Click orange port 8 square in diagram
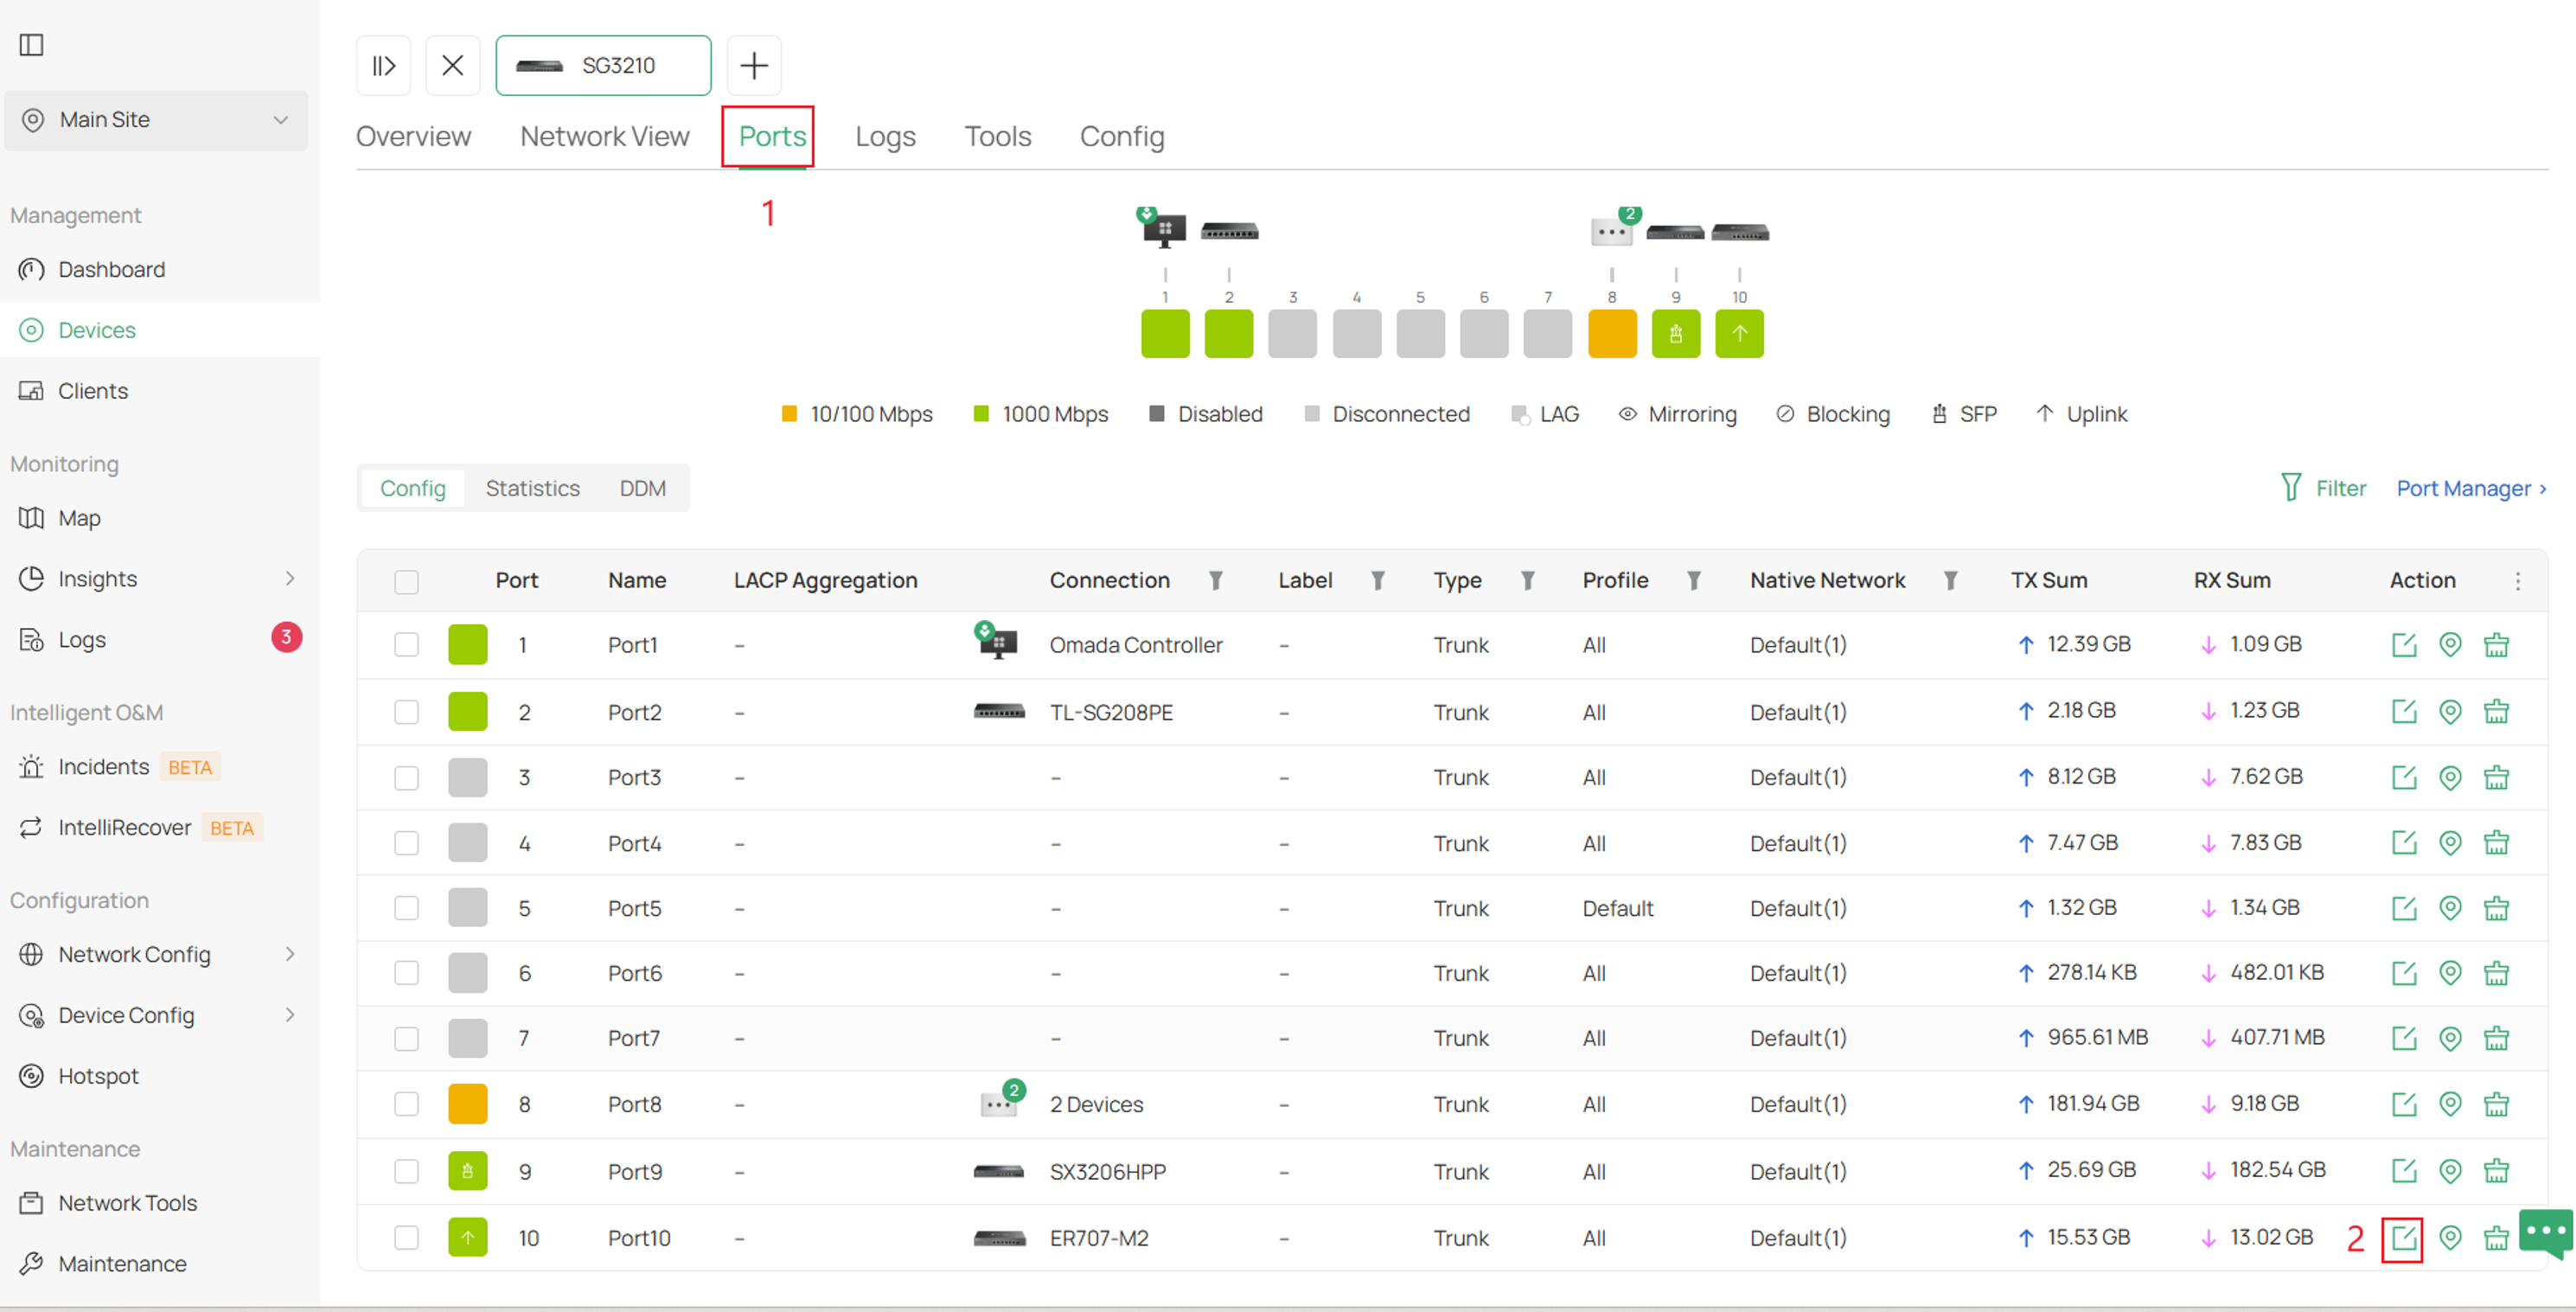 point(1612,334)
